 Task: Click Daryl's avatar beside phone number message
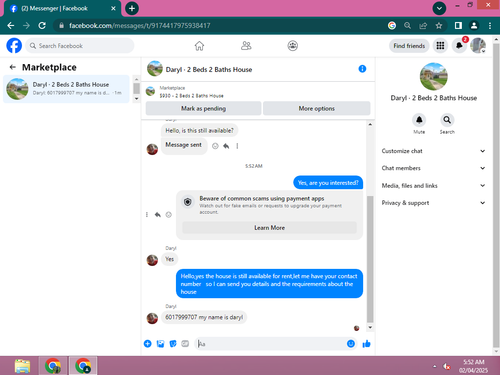click(152, 318)
